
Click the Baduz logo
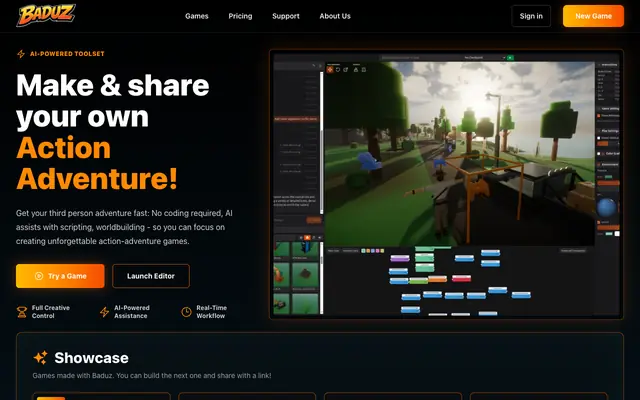click(46, 16)
